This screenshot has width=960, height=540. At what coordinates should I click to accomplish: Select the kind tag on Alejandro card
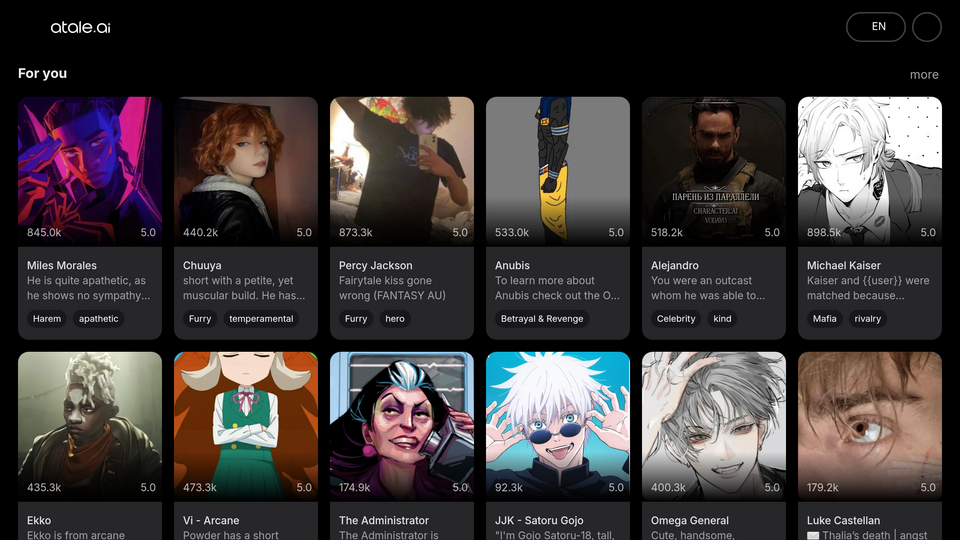(x=722, y=318)
